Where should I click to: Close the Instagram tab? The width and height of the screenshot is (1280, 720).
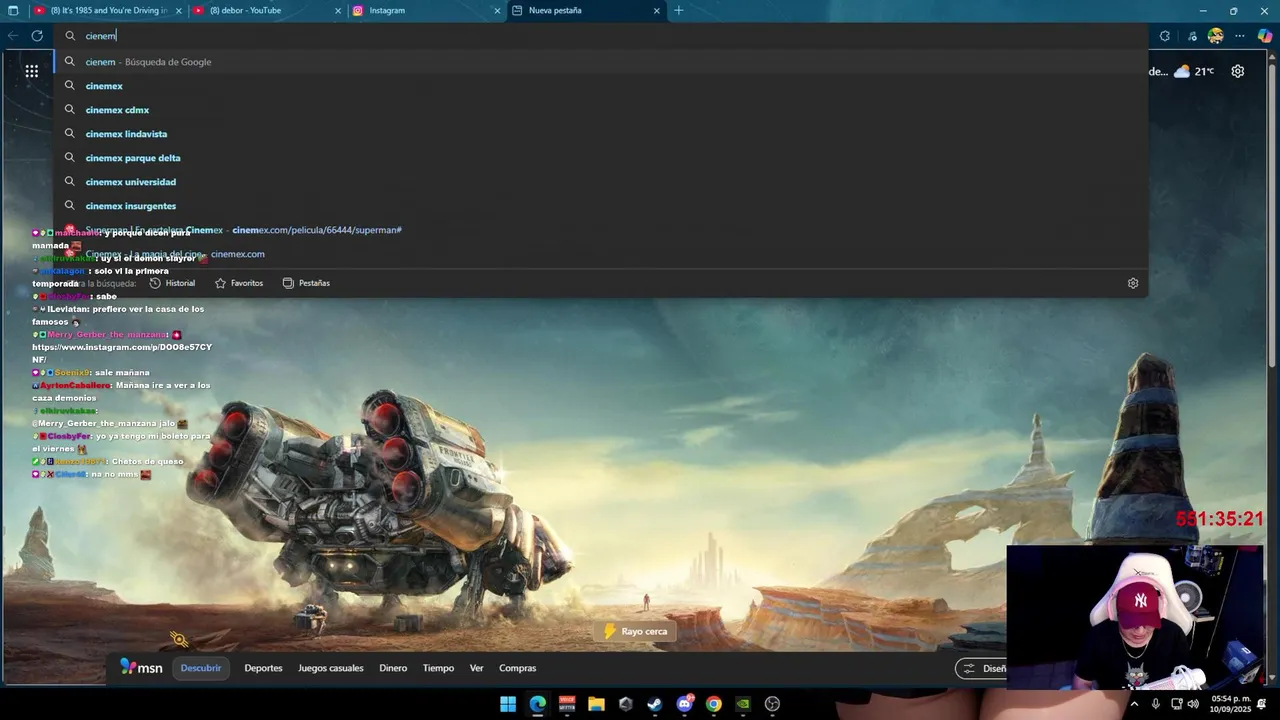497,10
